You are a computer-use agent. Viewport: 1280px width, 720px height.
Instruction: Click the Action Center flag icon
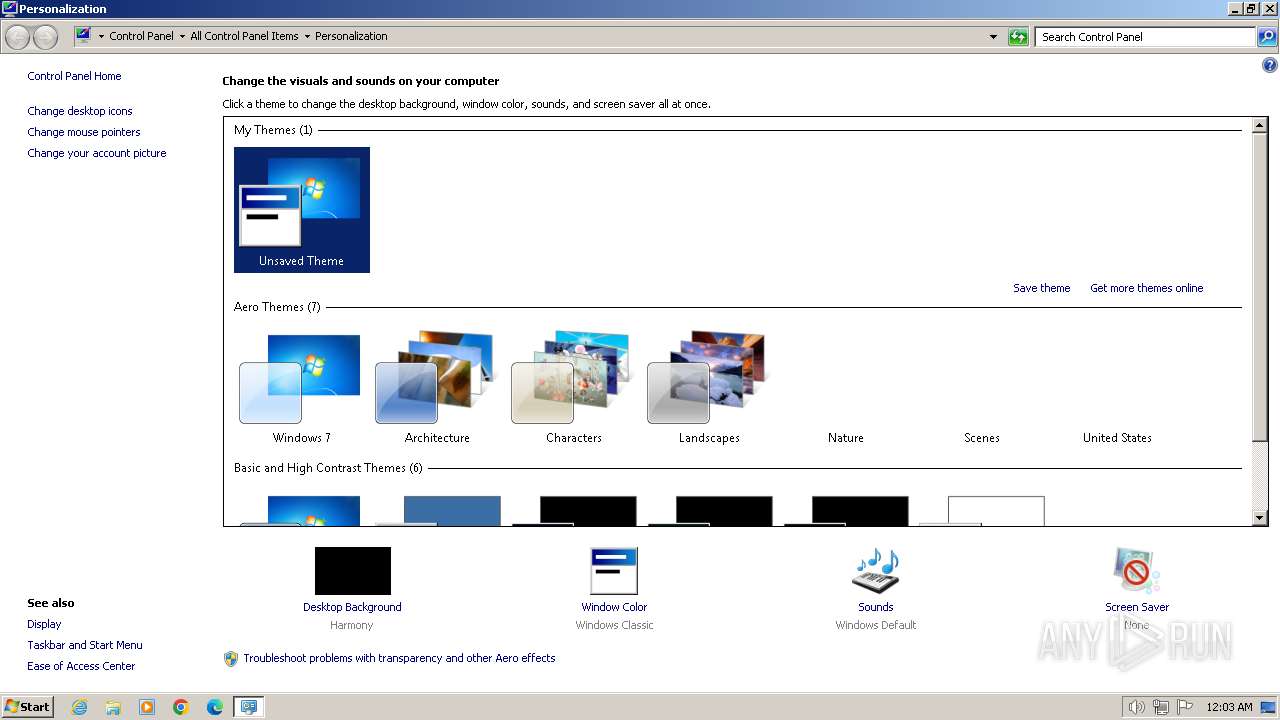coord(1185,707)
